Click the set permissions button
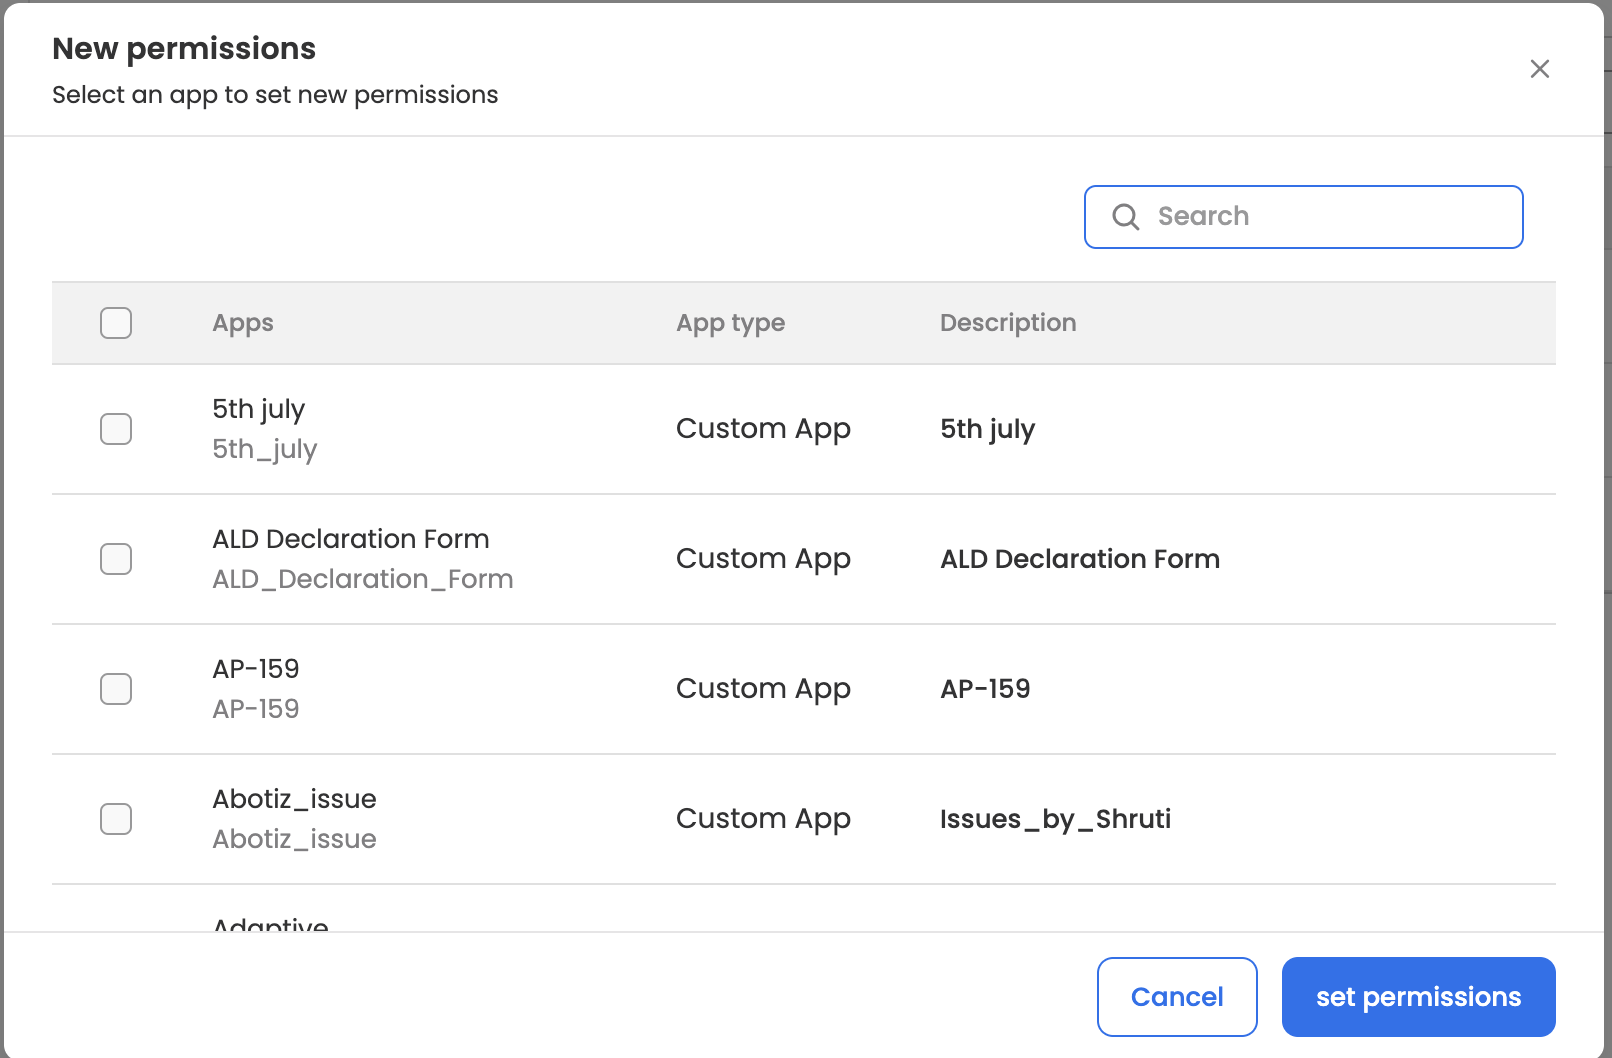Screen dimensions: 1612x1058 1417,997
